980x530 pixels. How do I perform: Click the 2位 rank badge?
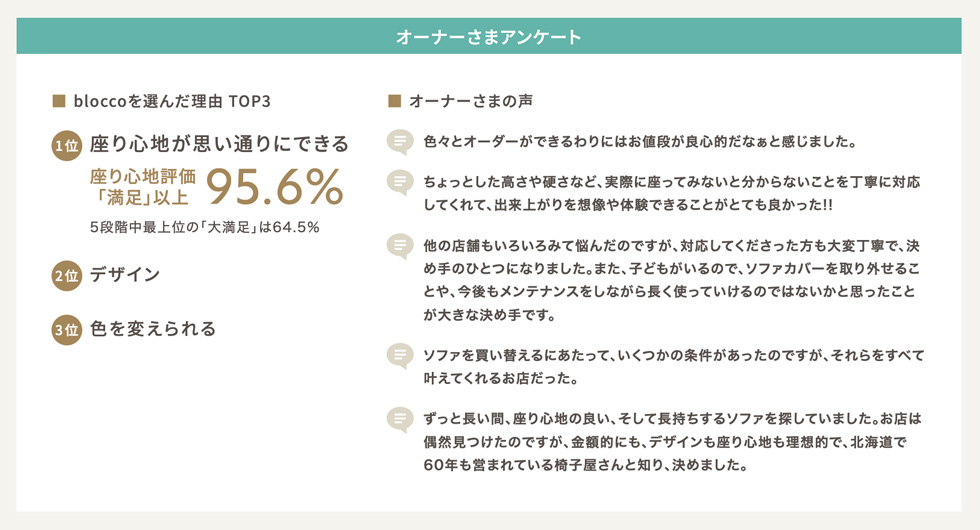pos(67,276)
